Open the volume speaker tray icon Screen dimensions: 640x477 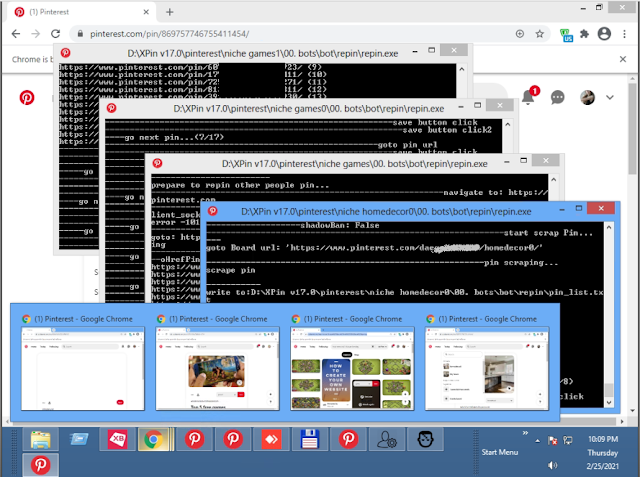pos(552,465)
